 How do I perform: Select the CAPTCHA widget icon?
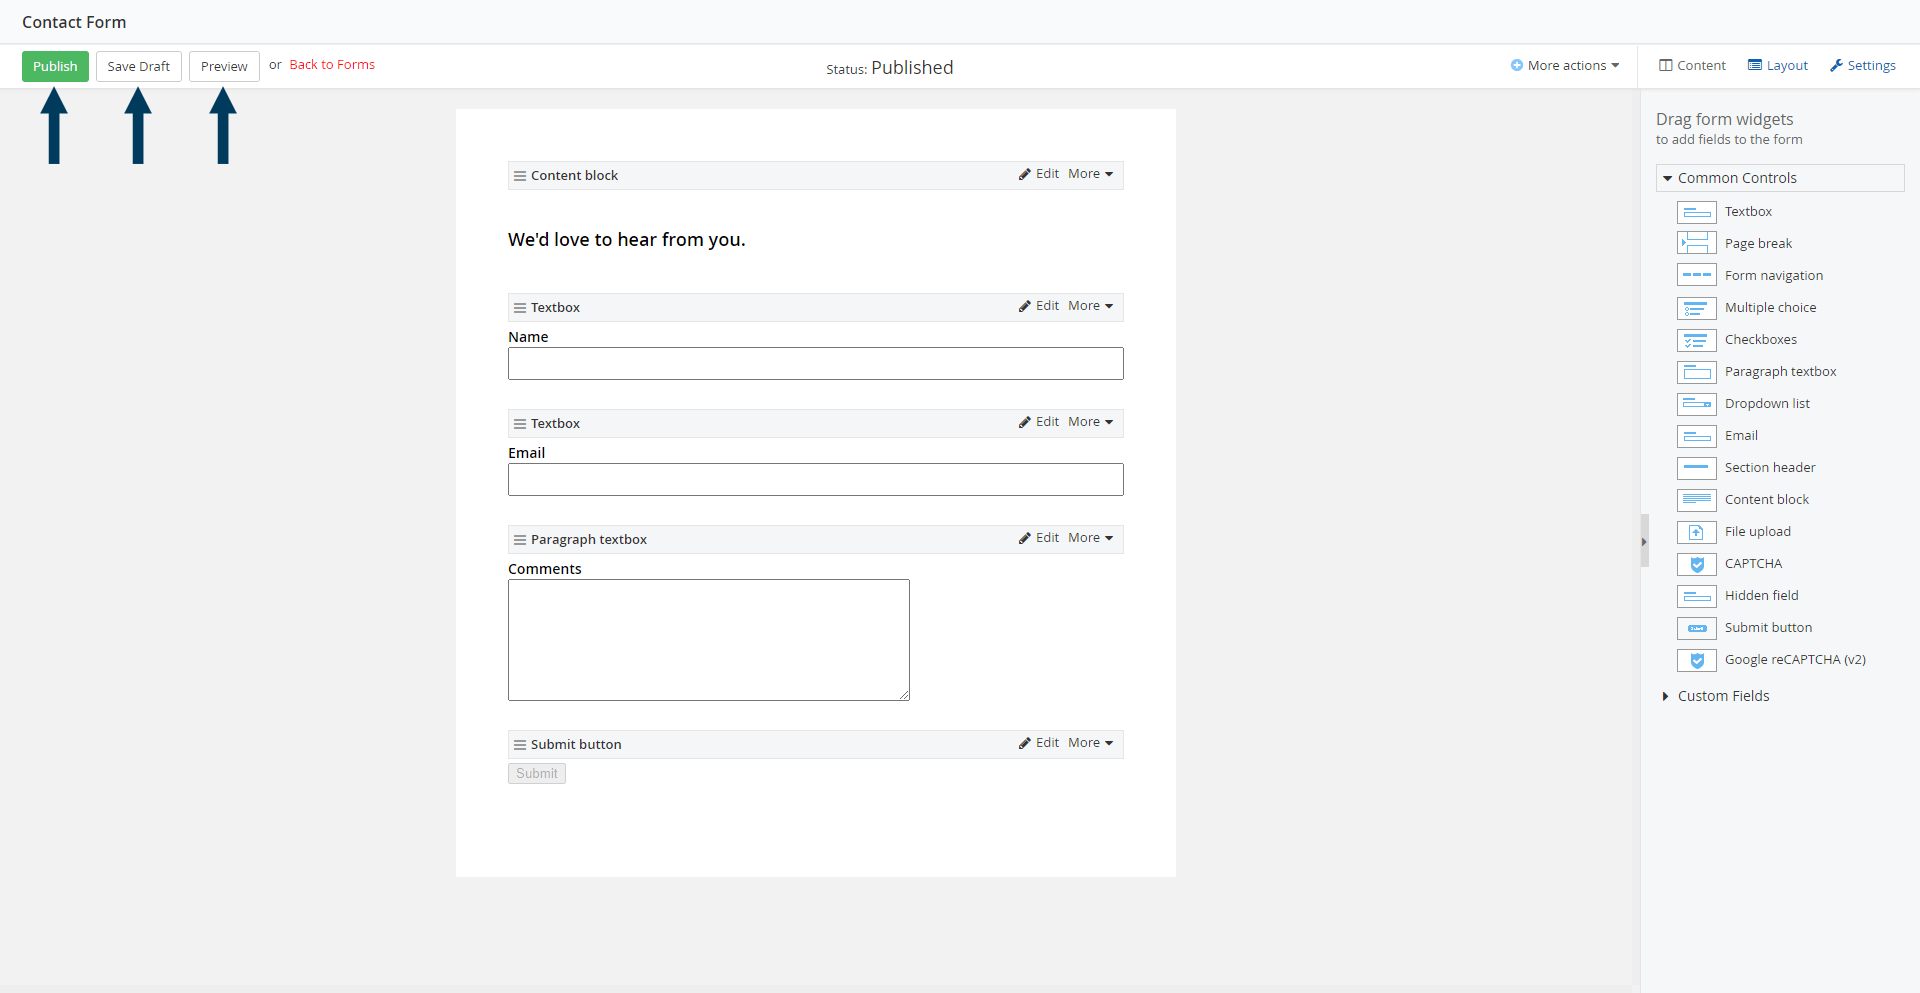tap(1696, 564)
